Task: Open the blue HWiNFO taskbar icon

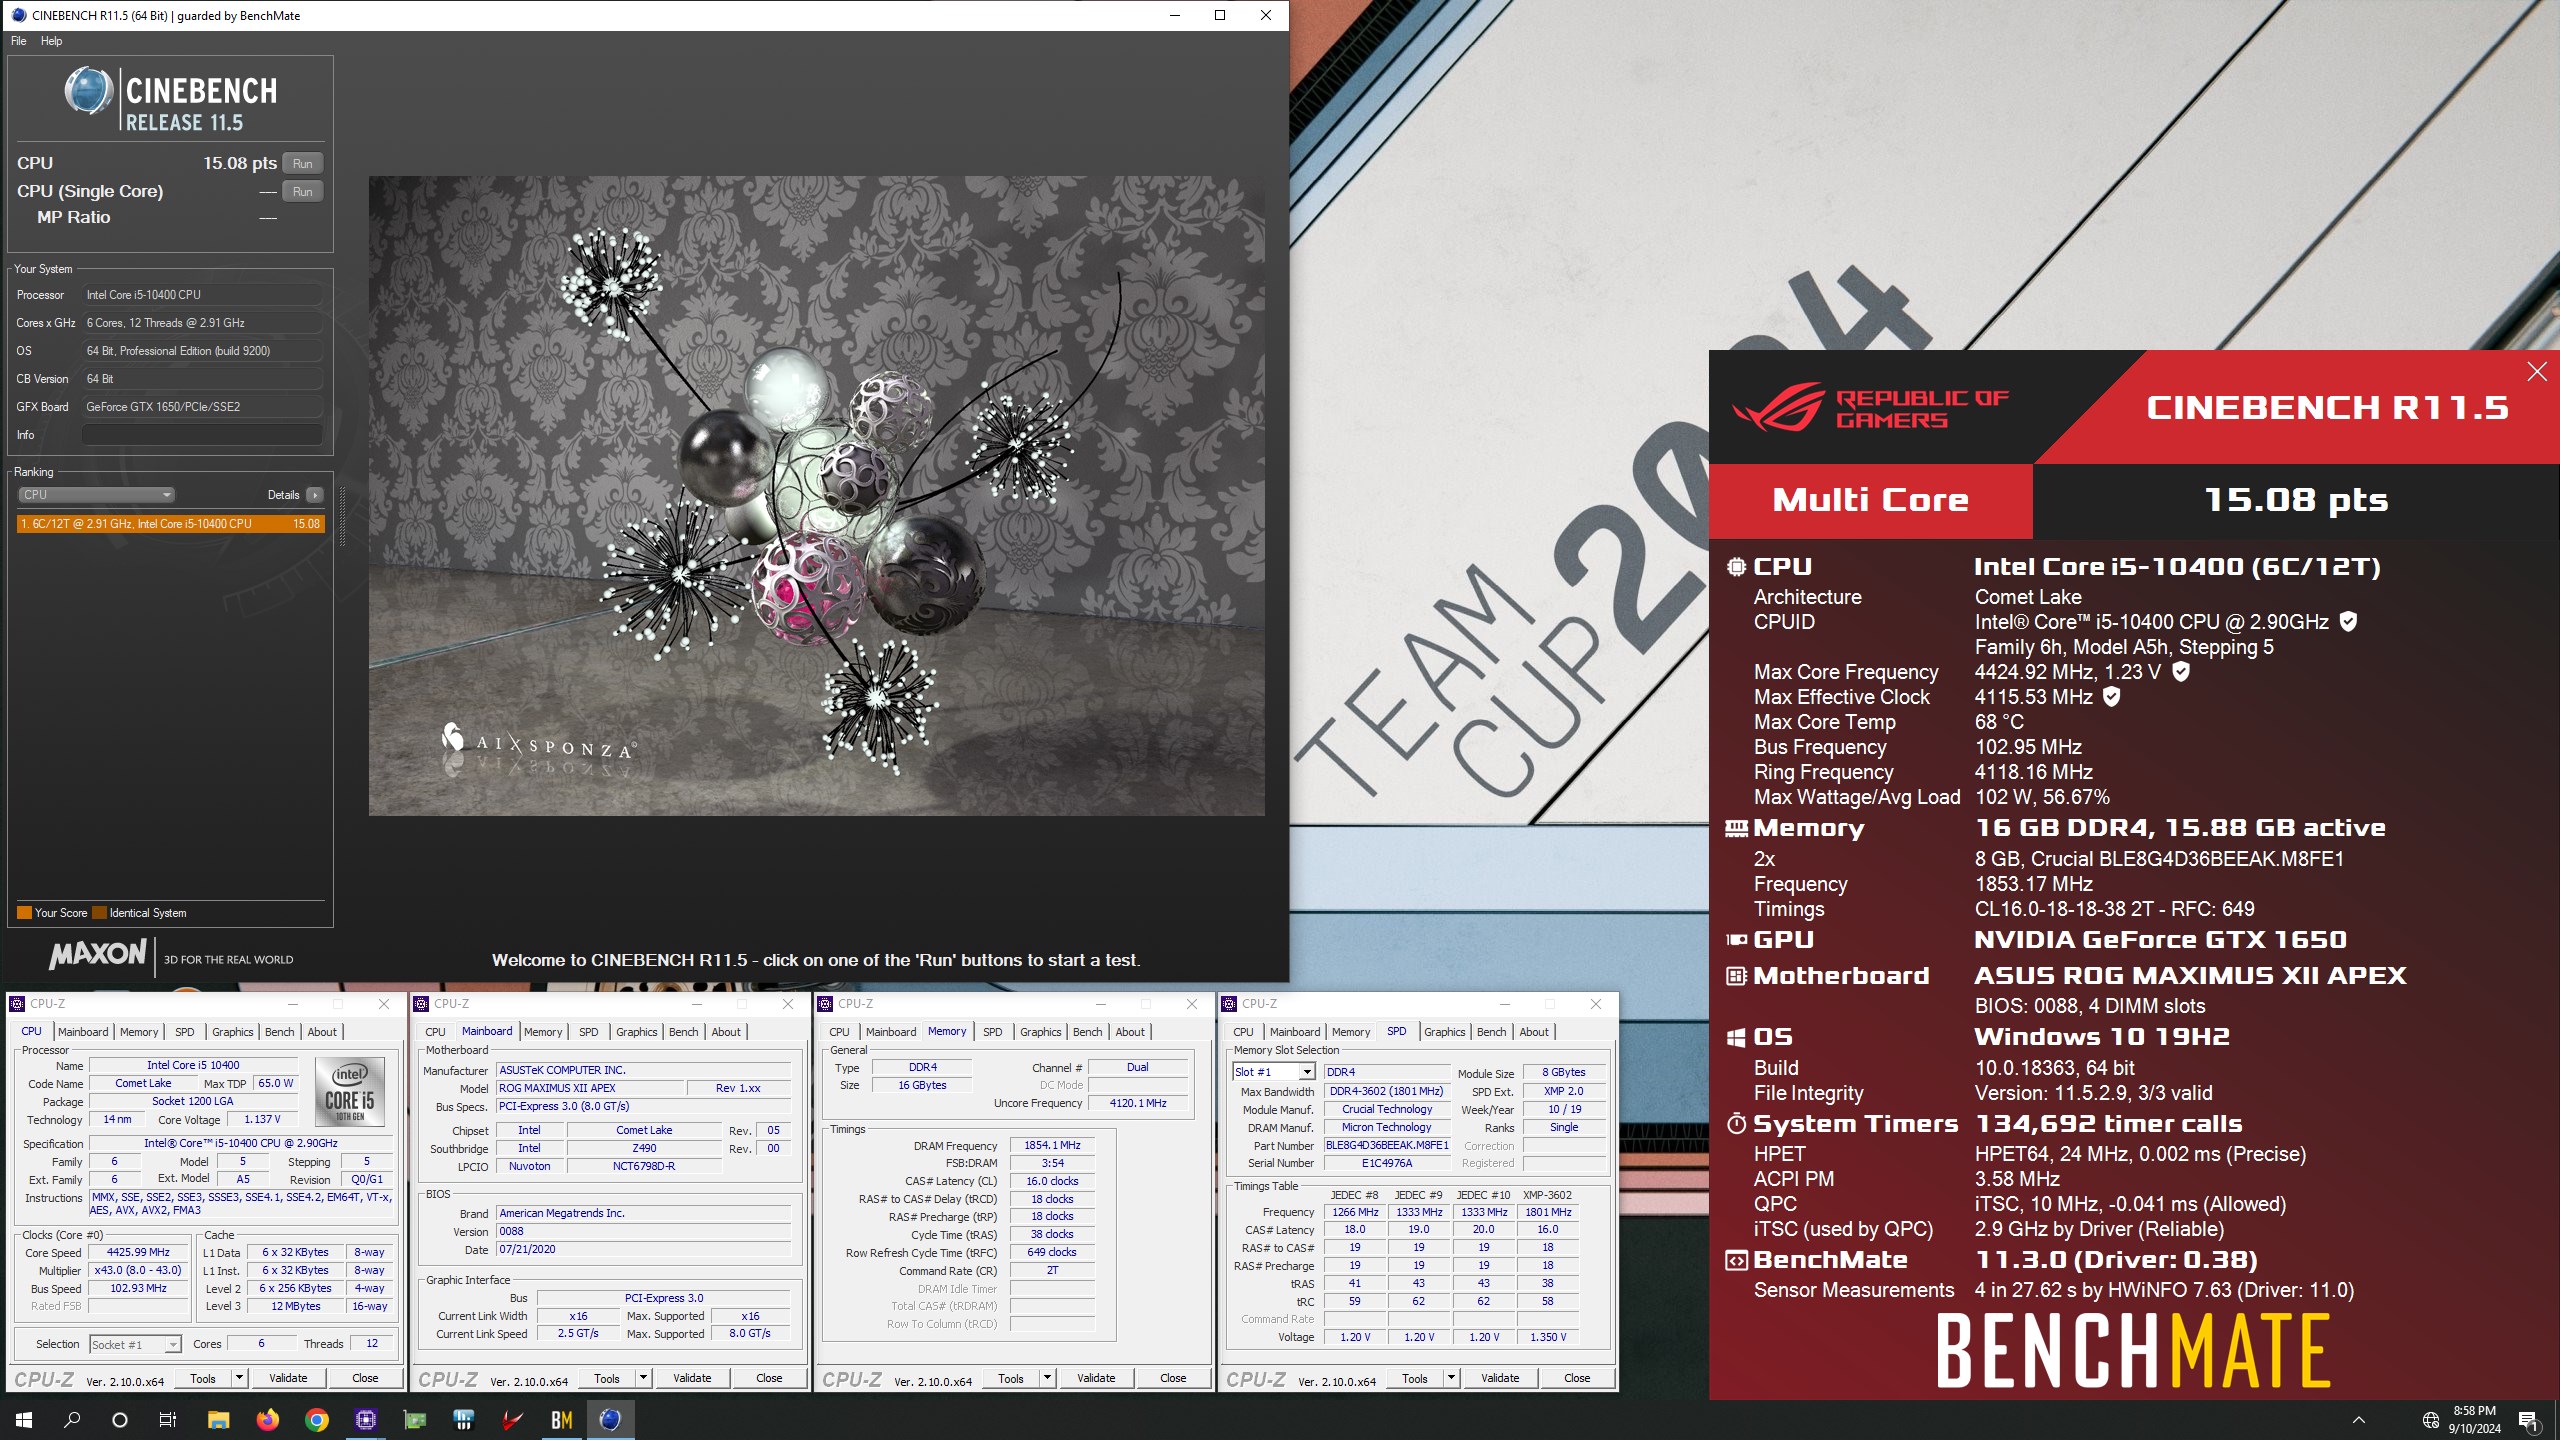Action: tap(463, 1419)
